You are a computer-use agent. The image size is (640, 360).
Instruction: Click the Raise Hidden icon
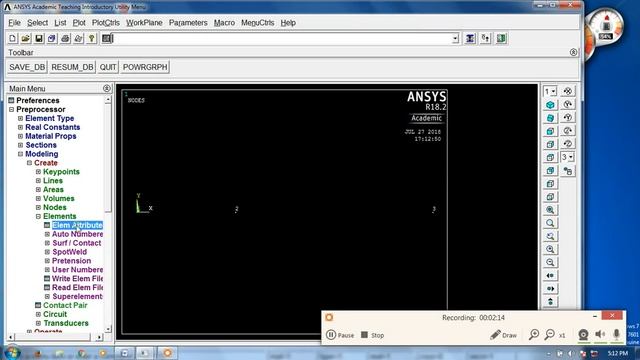470,38
